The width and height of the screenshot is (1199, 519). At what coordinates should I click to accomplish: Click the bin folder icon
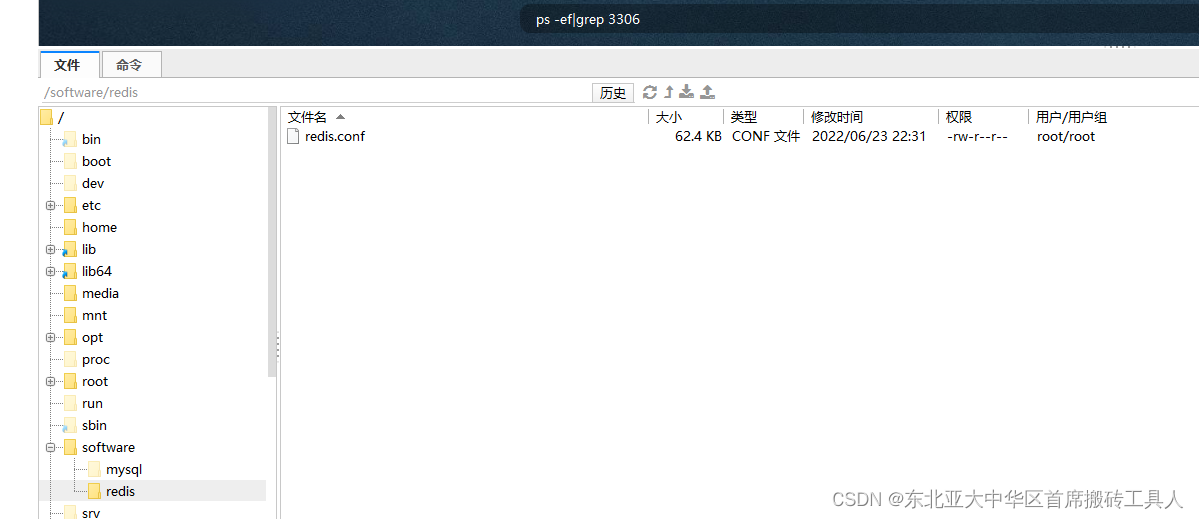point(70,139)
